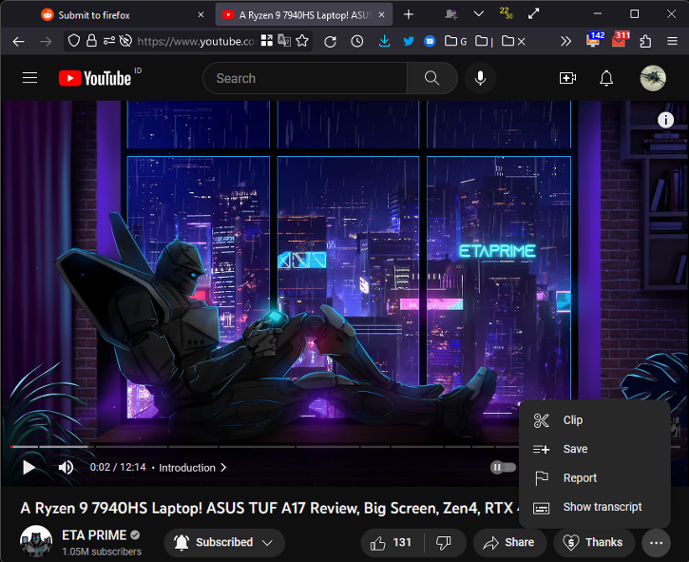Click the video title text

tap(270, 508)
